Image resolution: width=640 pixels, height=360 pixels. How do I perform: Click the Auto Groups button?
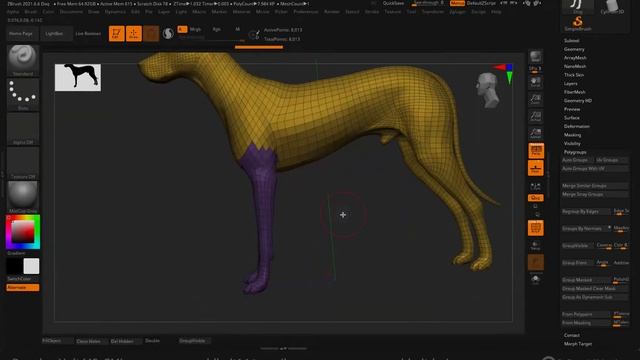click(577, 160)
